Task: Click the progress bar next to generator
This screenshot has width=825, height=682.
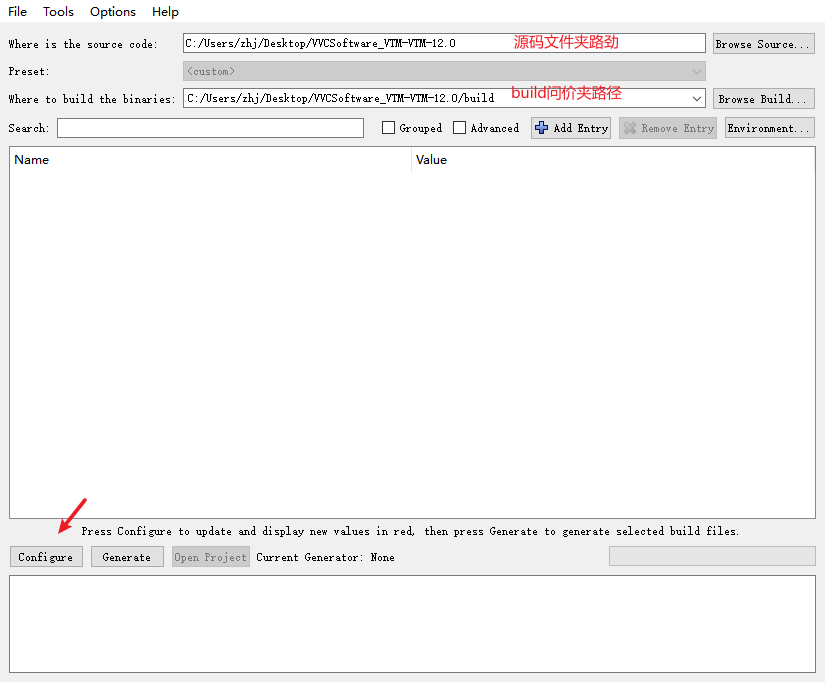Action: tap(712, 556)
